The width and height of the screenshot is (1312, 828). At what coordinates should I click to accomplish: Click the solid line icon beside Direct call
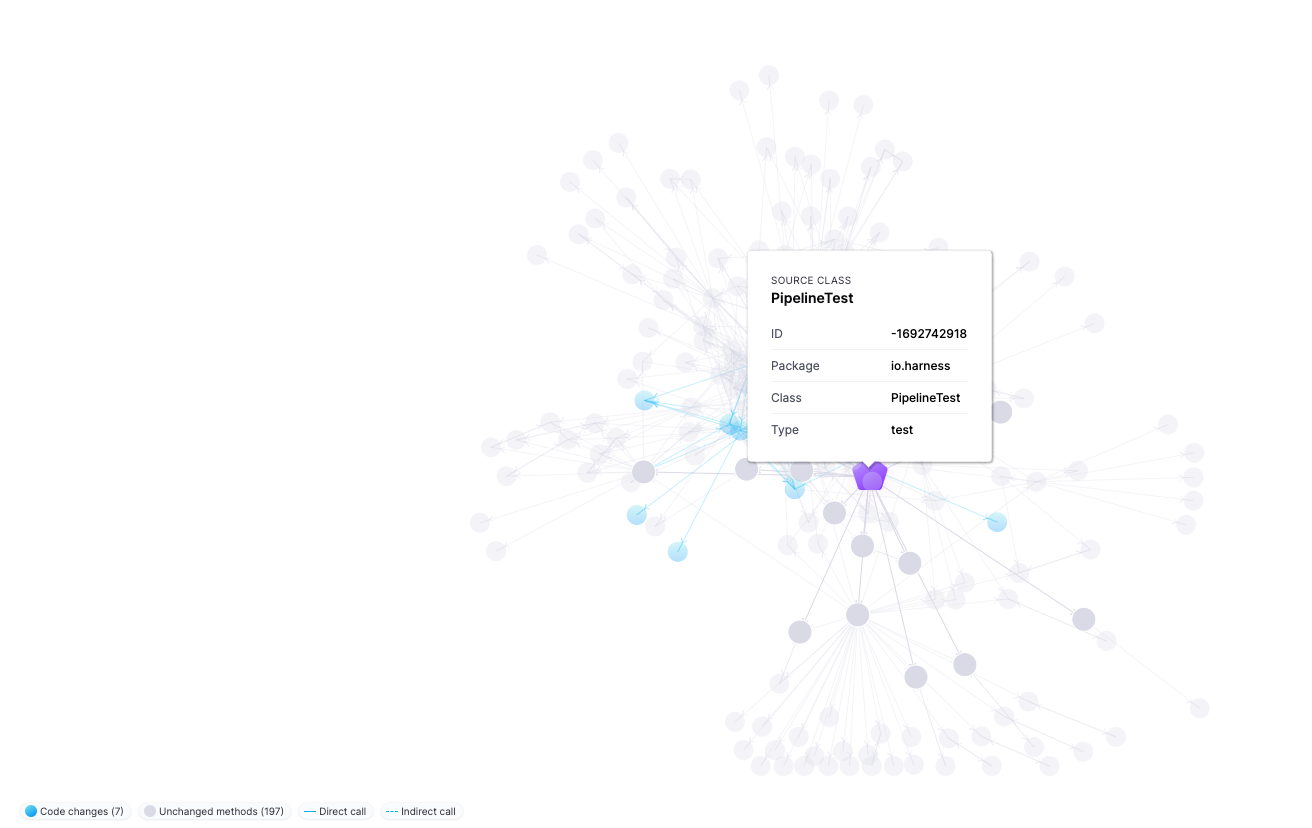[x=310, y=811]
